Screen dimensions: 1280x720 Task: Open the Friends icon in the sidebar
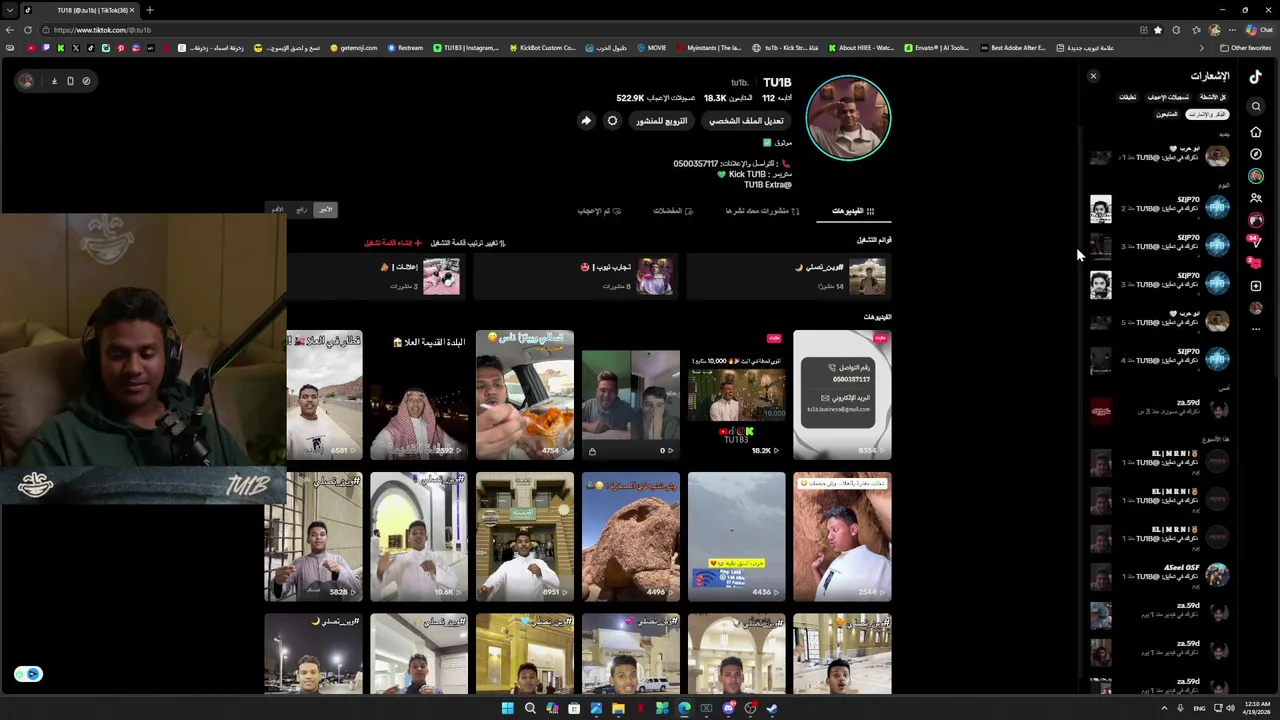coord(1256,198)
